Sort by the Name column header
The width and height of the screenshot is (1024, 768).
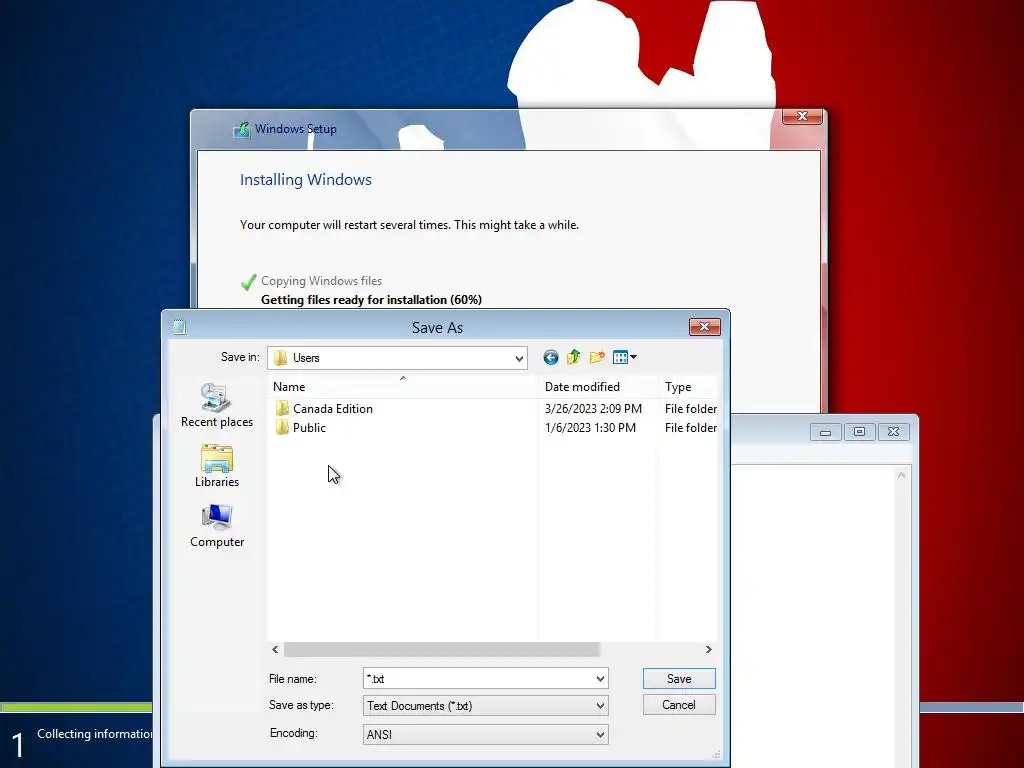tap(402, 387)
